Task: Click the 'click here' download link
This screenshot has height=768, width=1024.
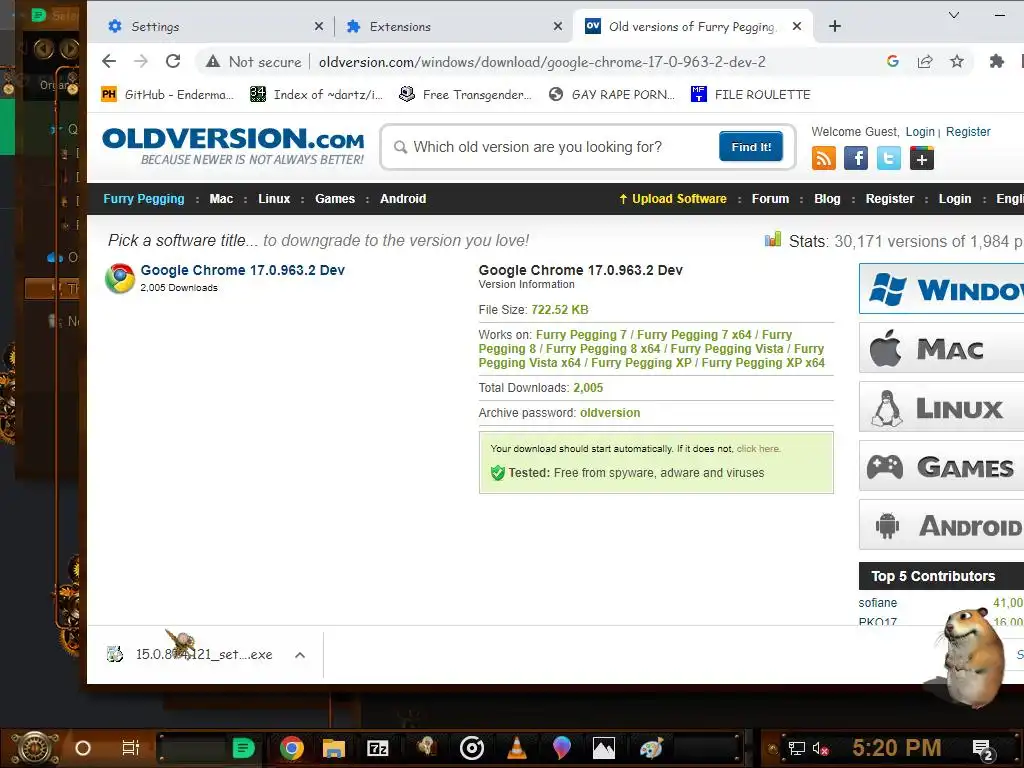Action: coord(758,449)
